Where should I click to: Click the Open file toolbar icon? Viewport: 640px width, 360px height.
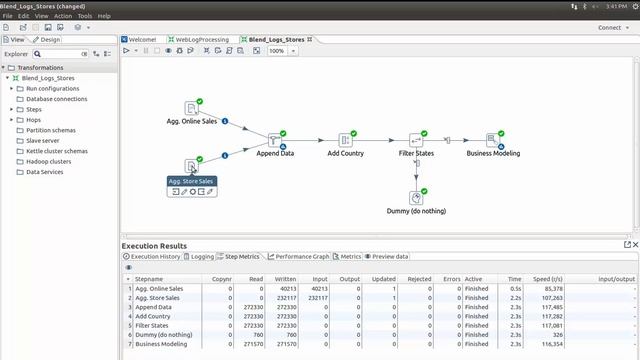point(23,27)
